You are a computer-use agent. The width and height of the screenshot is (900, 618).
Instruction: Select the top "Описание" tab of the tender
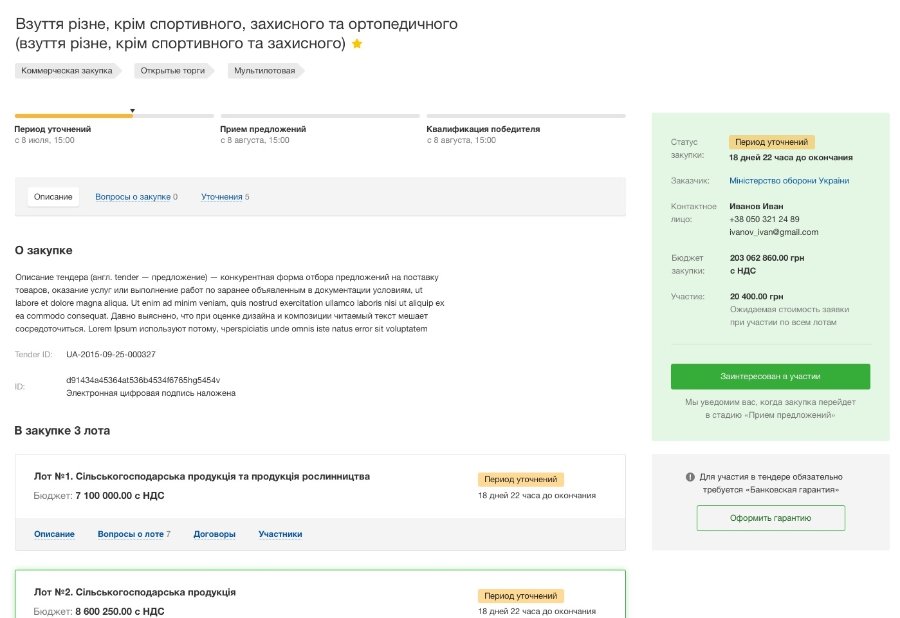[53, 197]
